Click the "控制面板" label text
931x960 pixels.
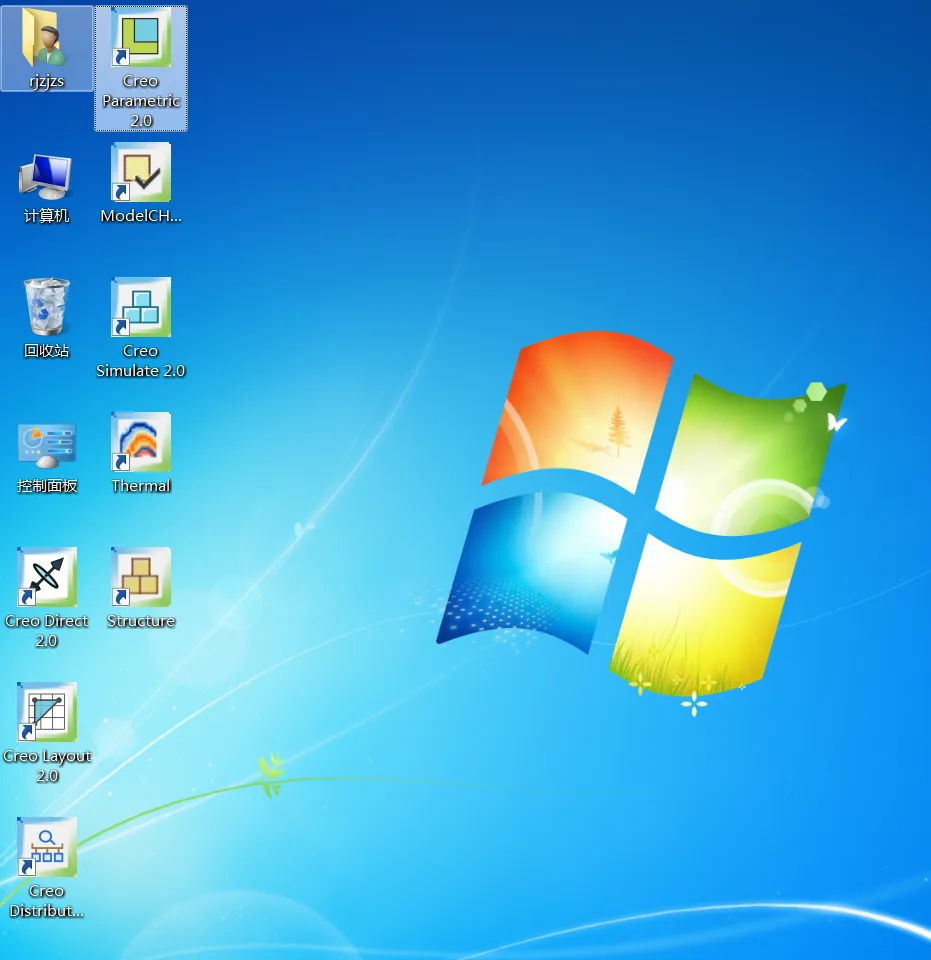(47, 486)
